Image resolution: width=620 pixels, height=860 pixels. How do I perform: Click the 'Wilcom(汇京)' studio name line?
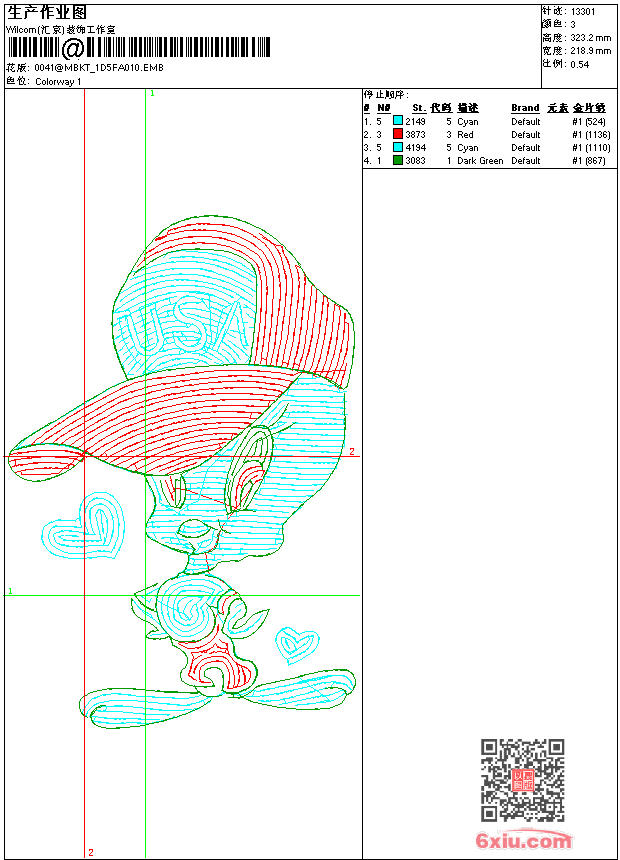point(61,30)
